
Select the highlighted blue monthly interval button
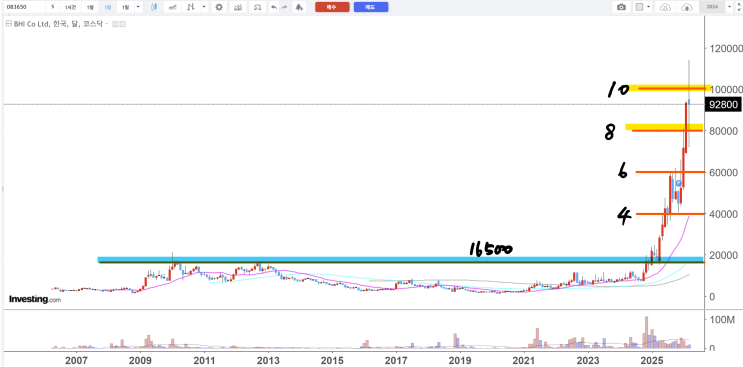[108, 7]
